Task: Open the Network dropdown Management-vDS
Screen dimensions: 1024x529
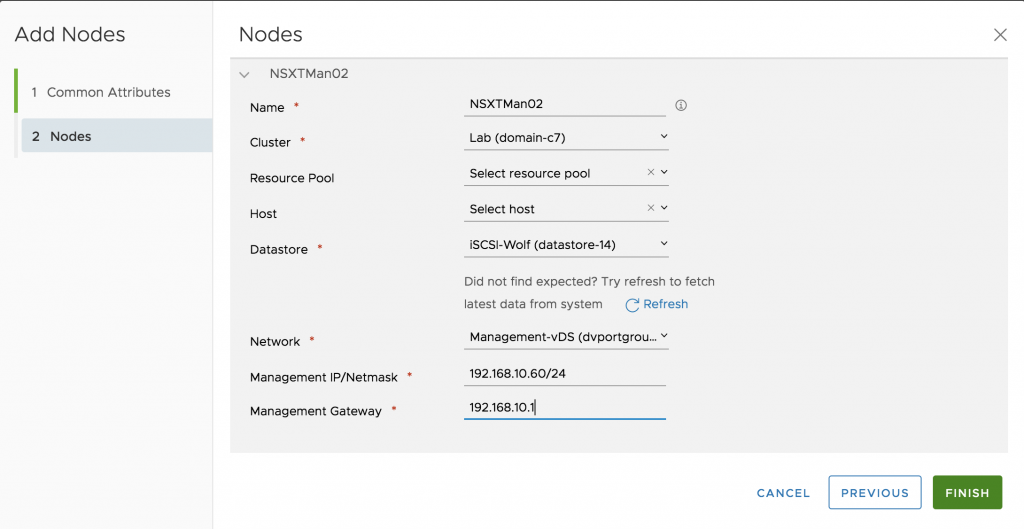Action: 566,337
